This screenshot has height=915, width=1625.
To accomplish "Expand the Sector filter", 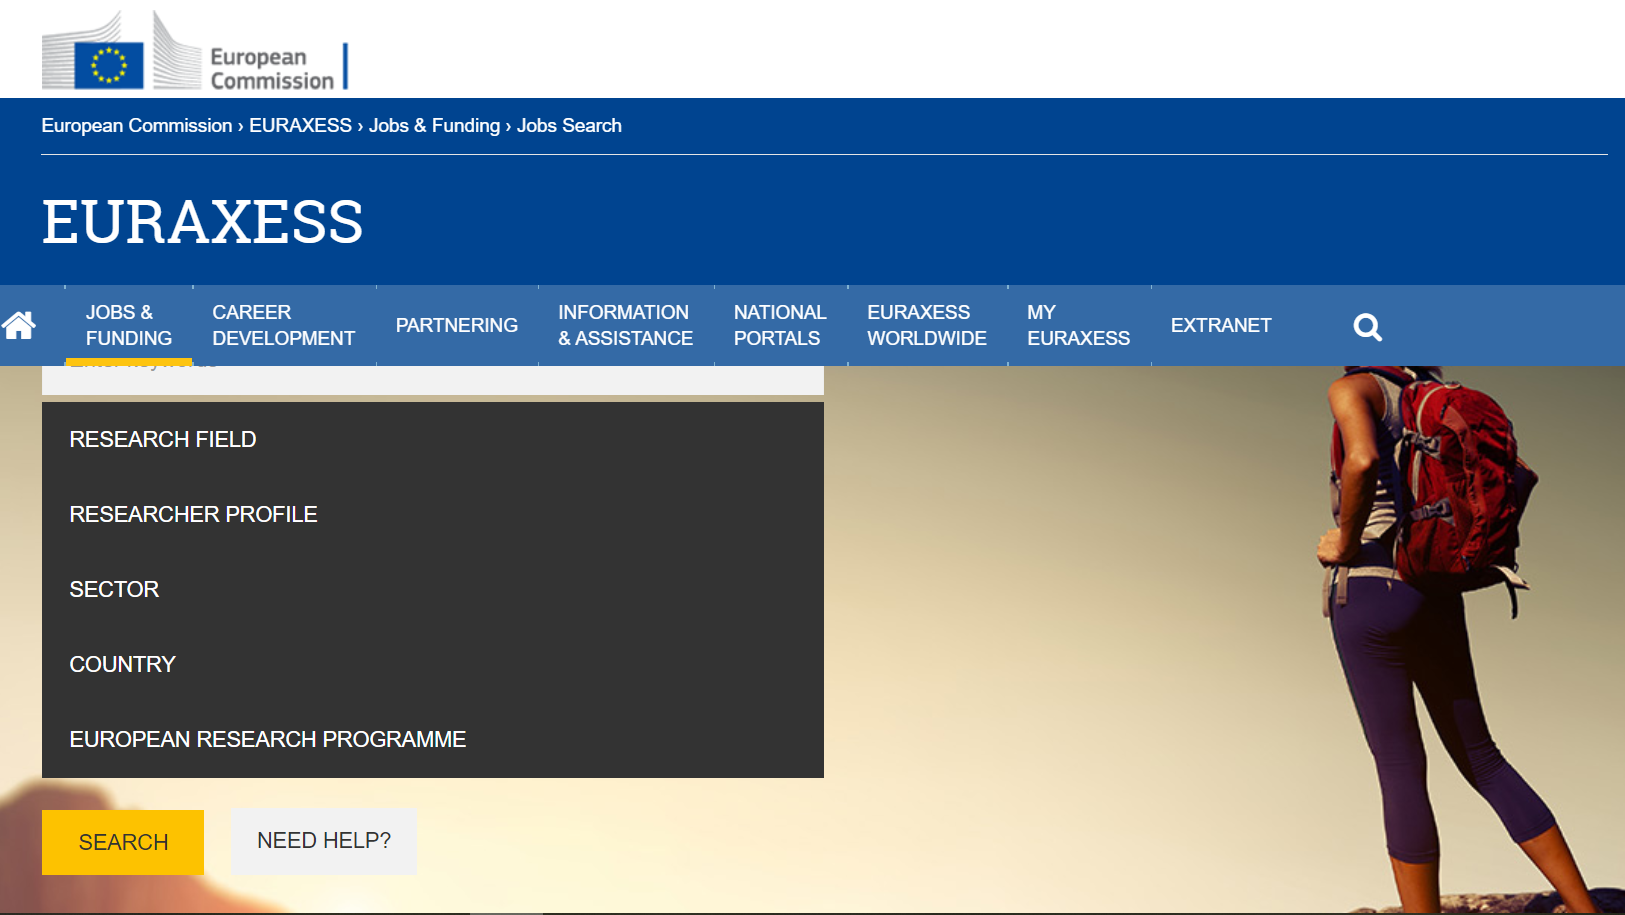I will click(433, 590).
